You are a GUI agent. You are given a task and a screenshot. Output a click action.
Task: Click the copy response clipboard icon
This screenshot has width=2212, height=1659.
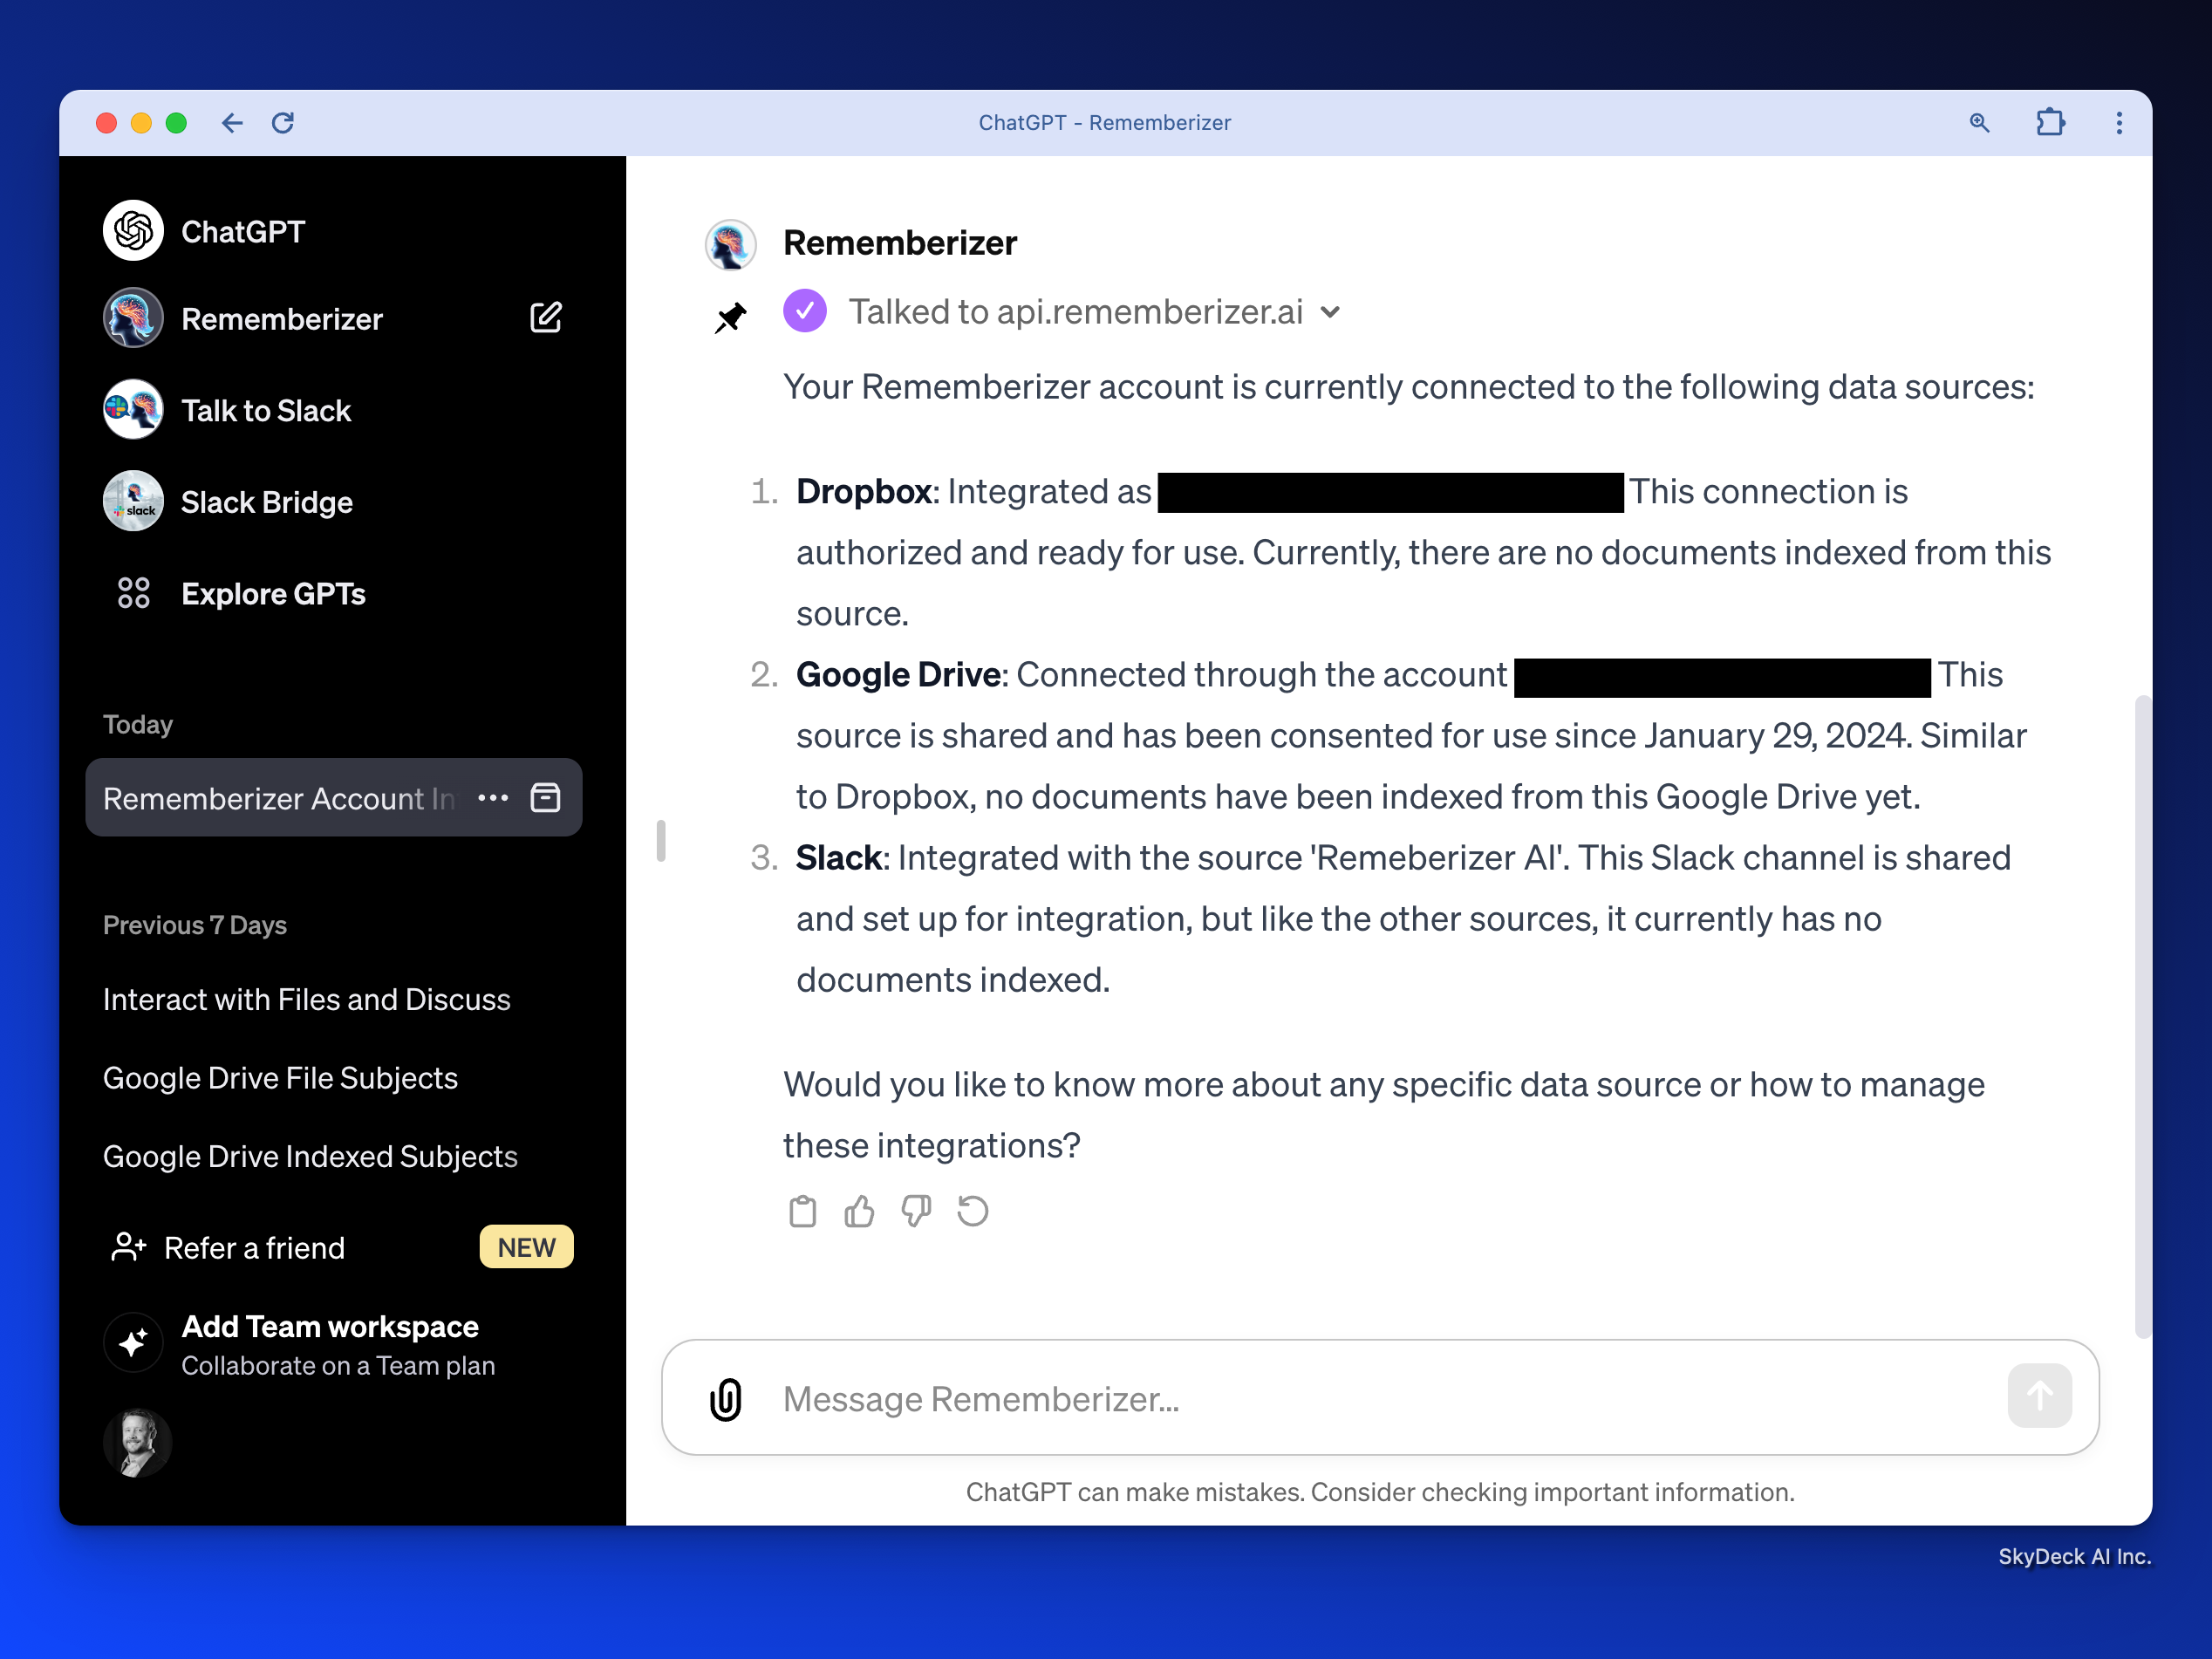(x=802, y=1211)
